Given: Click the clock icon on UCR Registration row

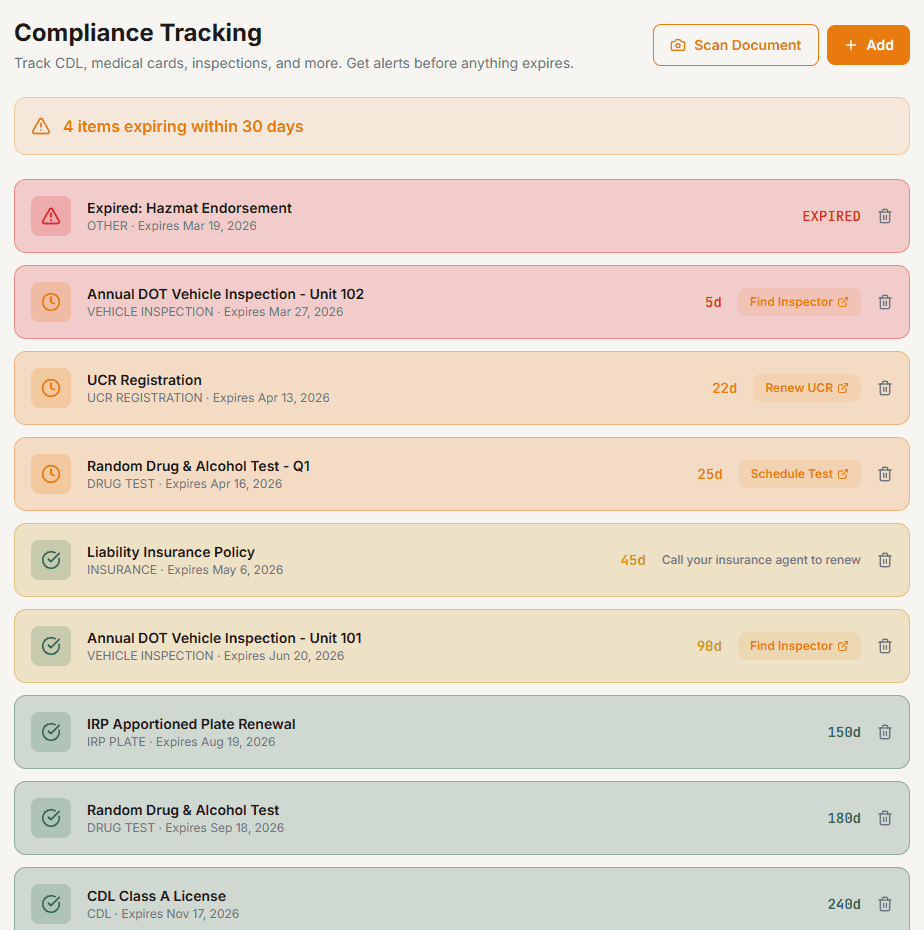Looking at the screenshot, I should 50,387.
